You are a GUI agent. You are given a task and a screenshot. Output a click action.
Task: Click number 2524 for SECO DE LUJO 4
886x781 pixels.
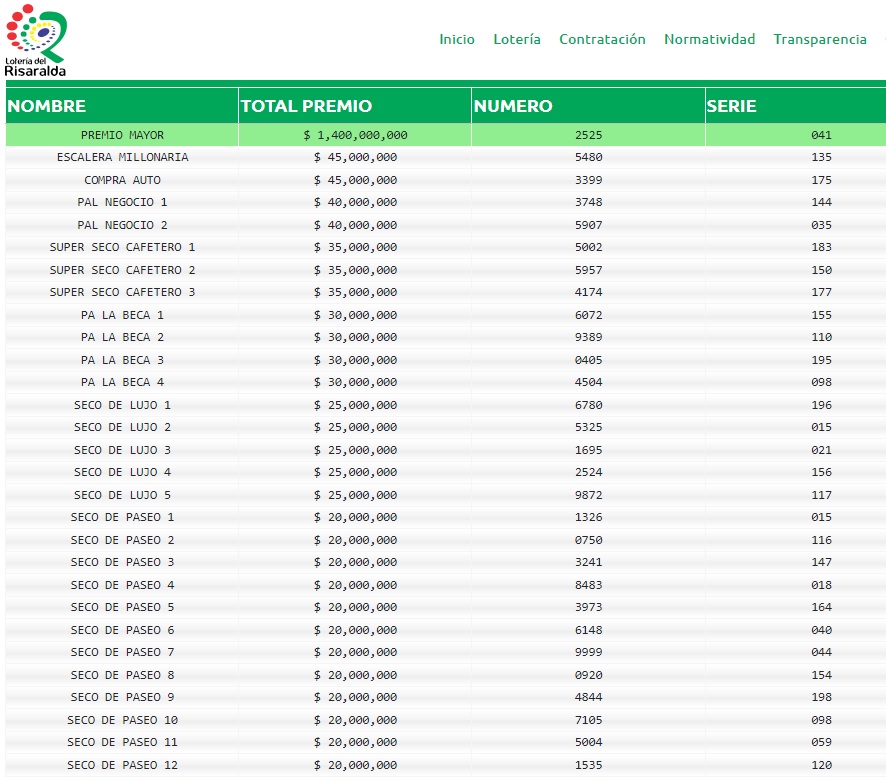tap(588, 472)
